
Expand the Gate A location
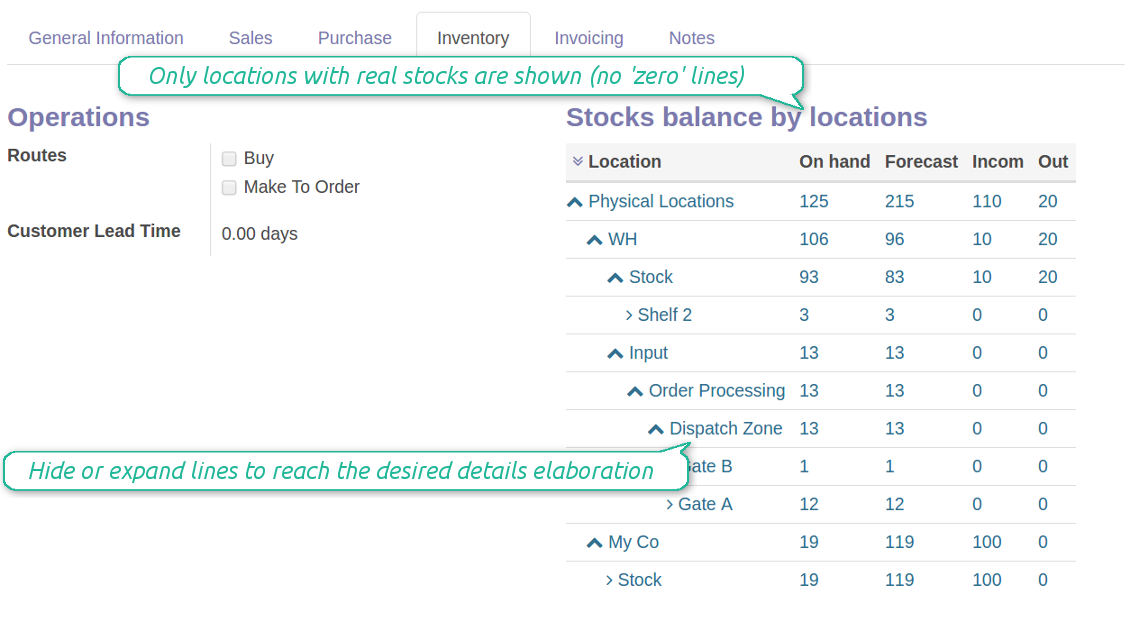pos(669,504)
